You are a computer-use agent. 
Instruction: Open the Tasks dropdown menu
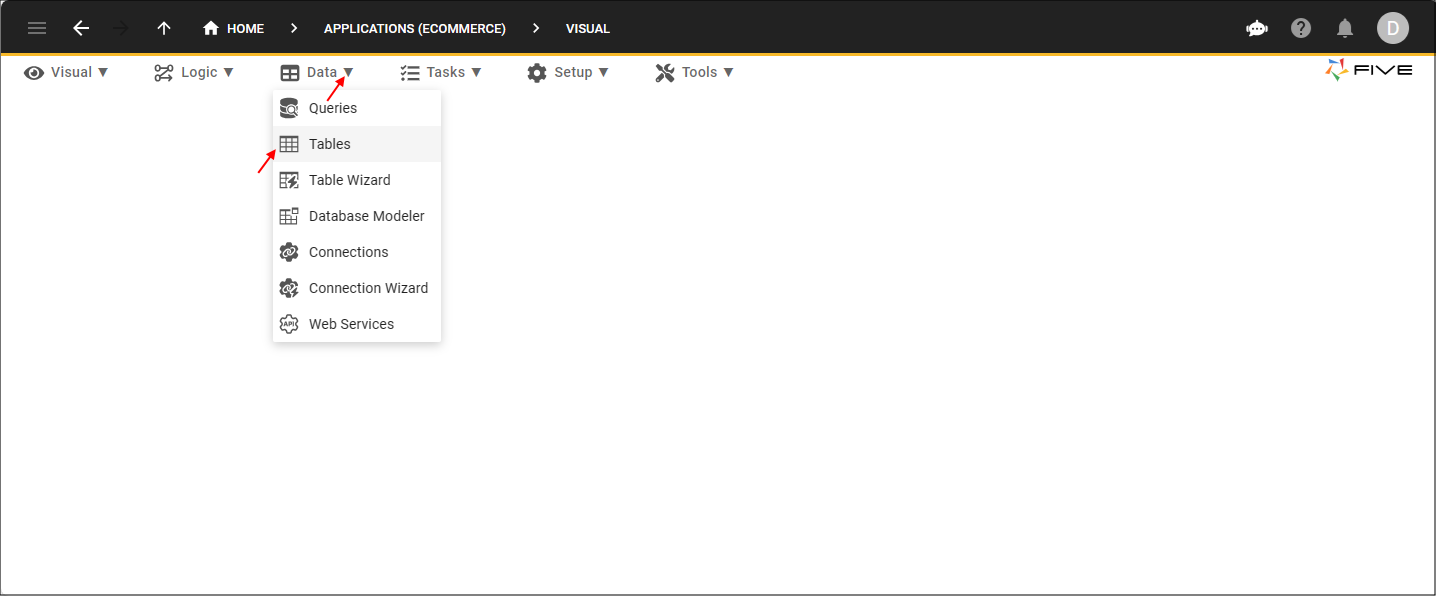[441, 72]
